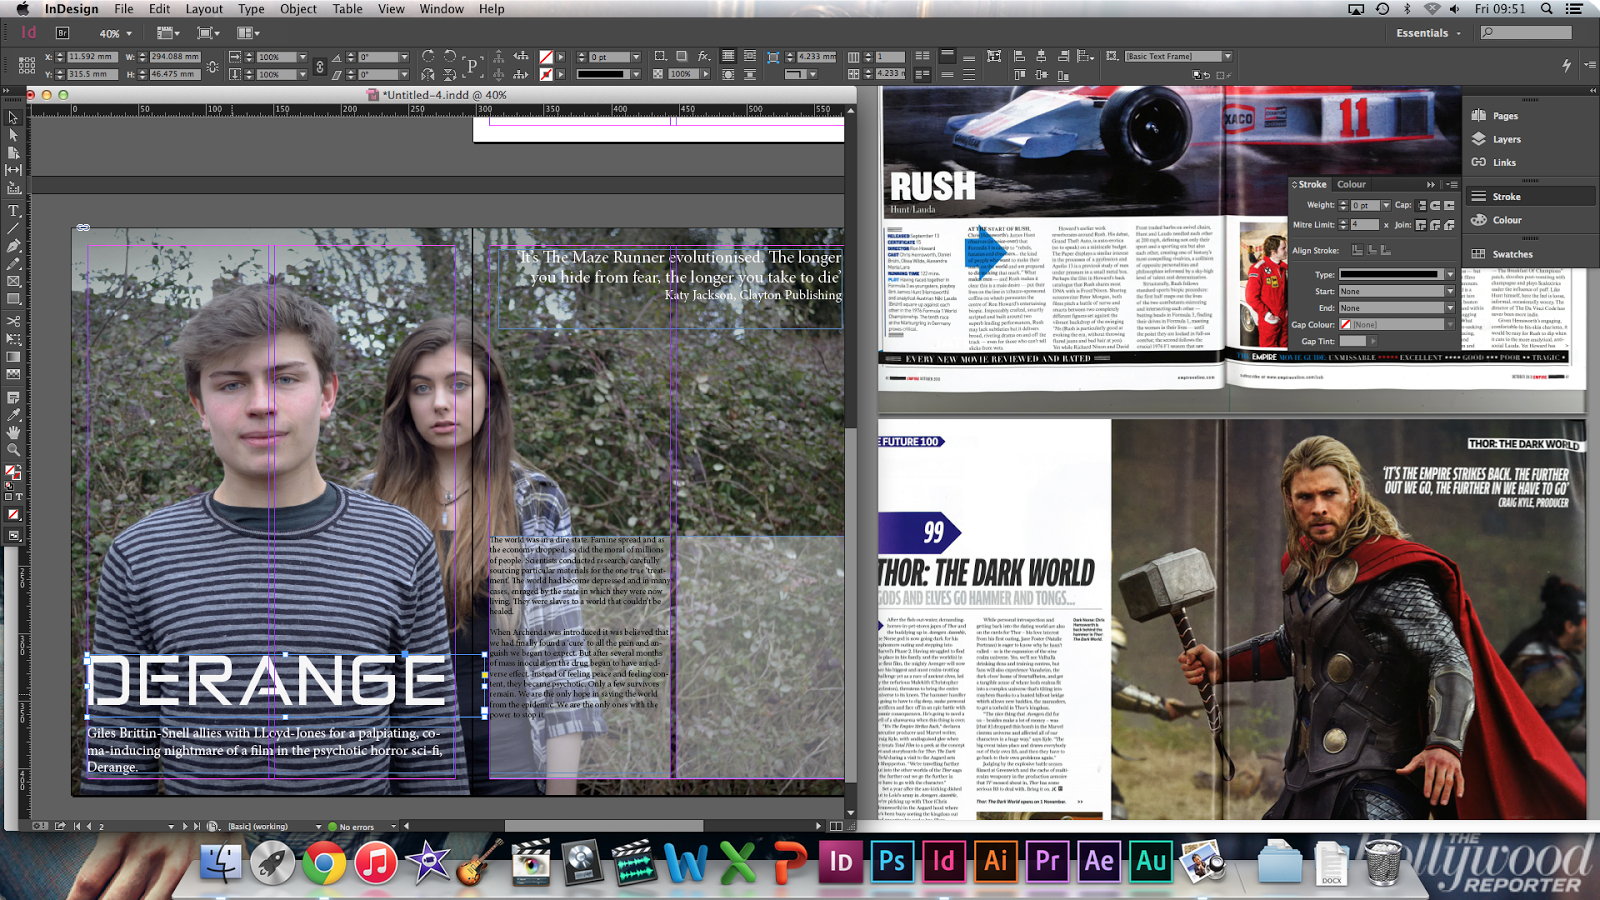Select the Selection tool in the Tools panel

[x=13, y=118]
